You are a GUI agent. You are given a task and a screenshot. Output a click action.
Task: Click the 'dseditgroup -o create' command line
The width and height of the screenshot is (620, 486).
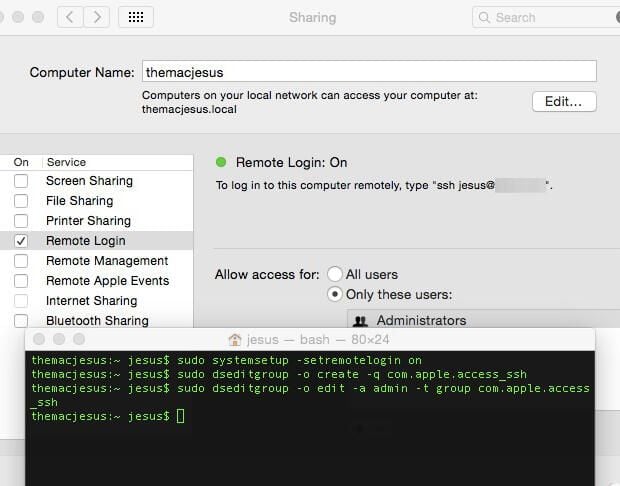[279, 374]
